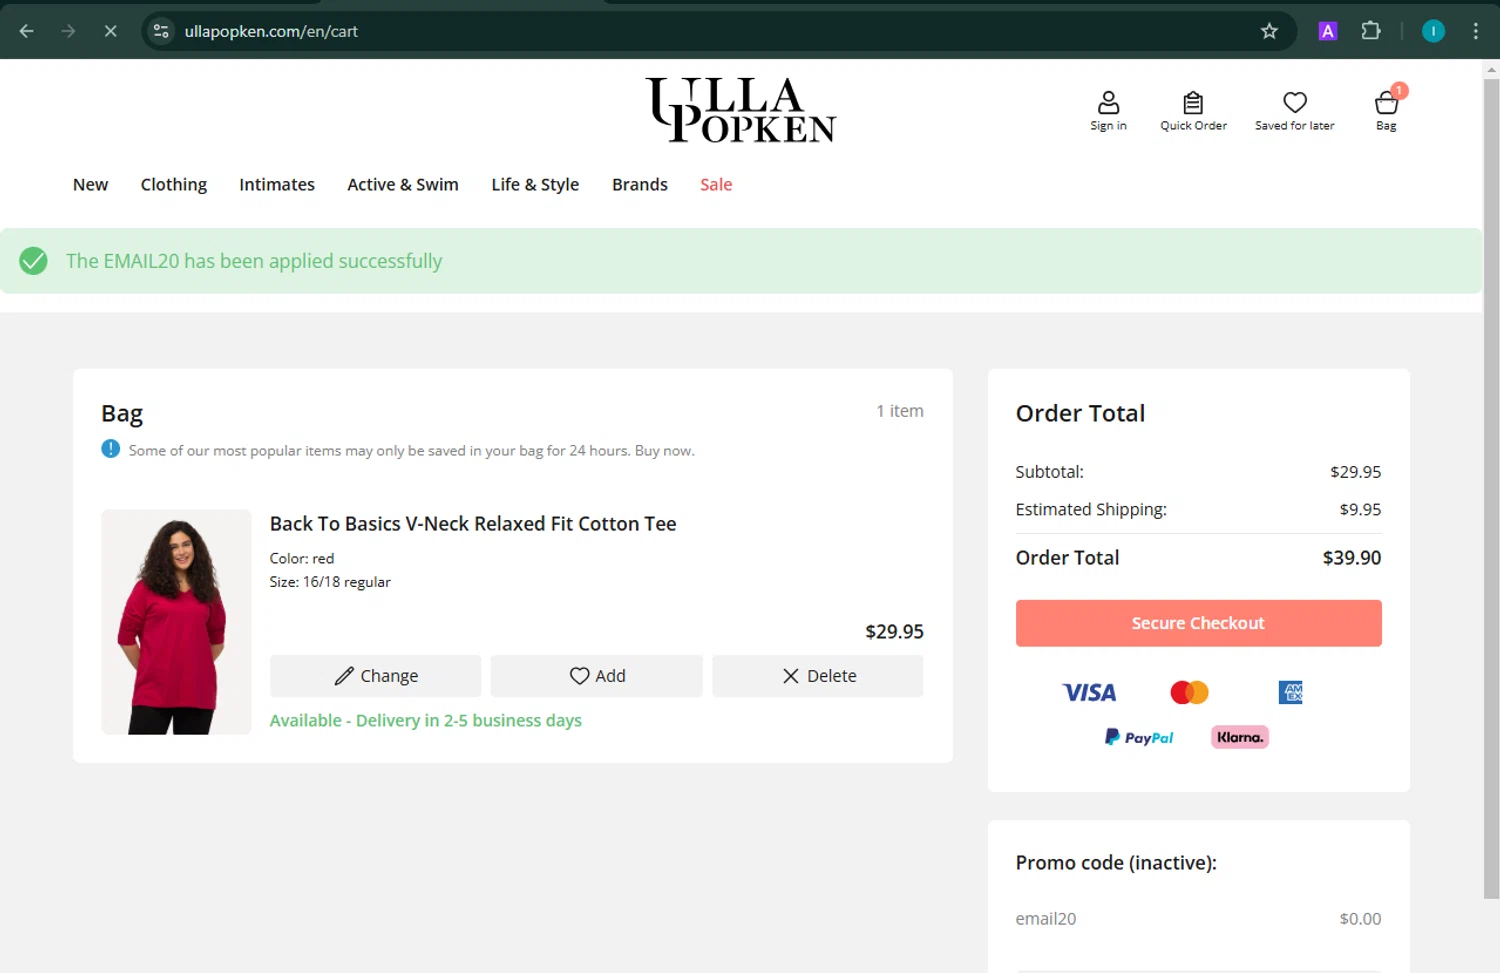Click the Ulla Popken logo
Viewport: 1500px width, 973px height.
click(741, 110)
